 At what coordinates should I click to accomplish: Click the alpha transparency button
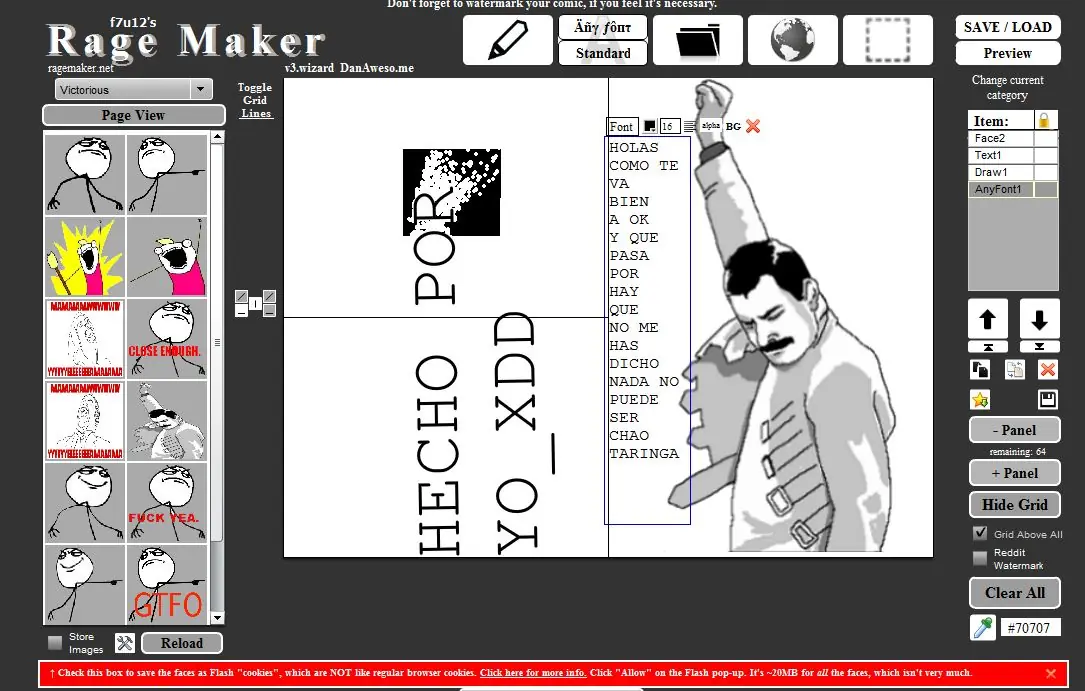point(711,126)
